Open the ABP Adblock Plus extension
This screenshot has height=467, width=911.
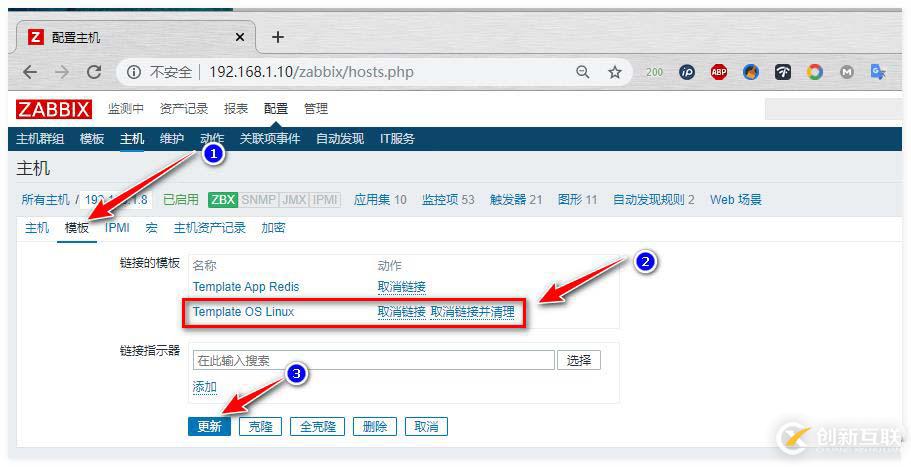[719, 72]
